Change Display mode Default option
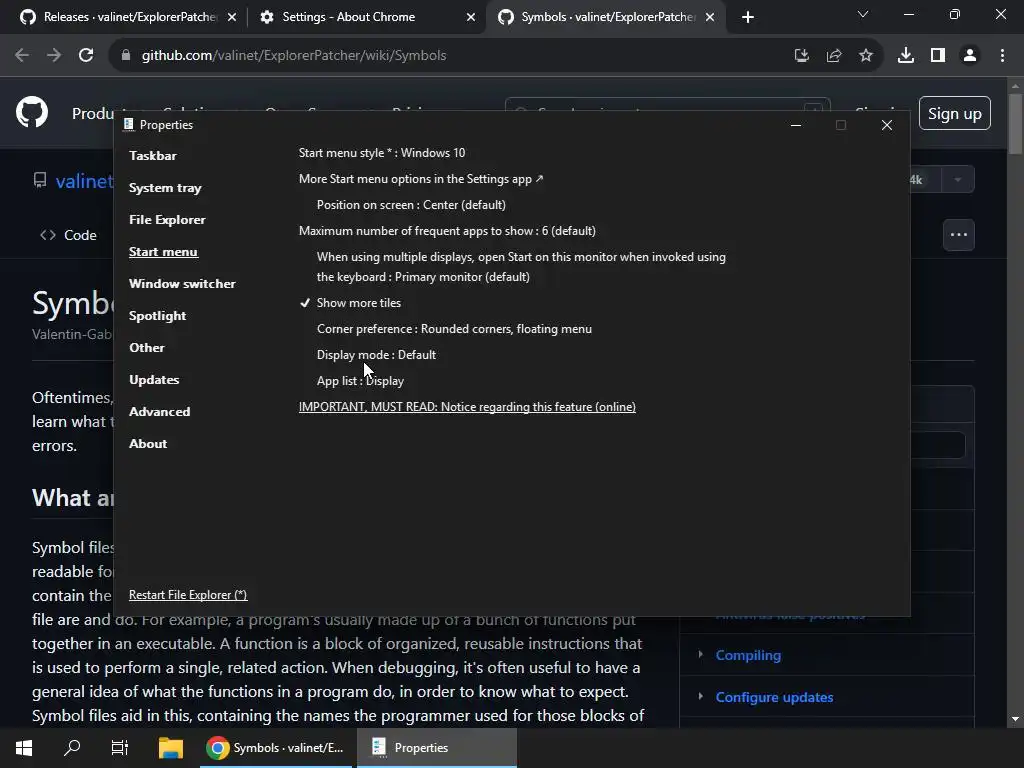This screenshot has width=1024, height=768. click(x=376, y=355)
